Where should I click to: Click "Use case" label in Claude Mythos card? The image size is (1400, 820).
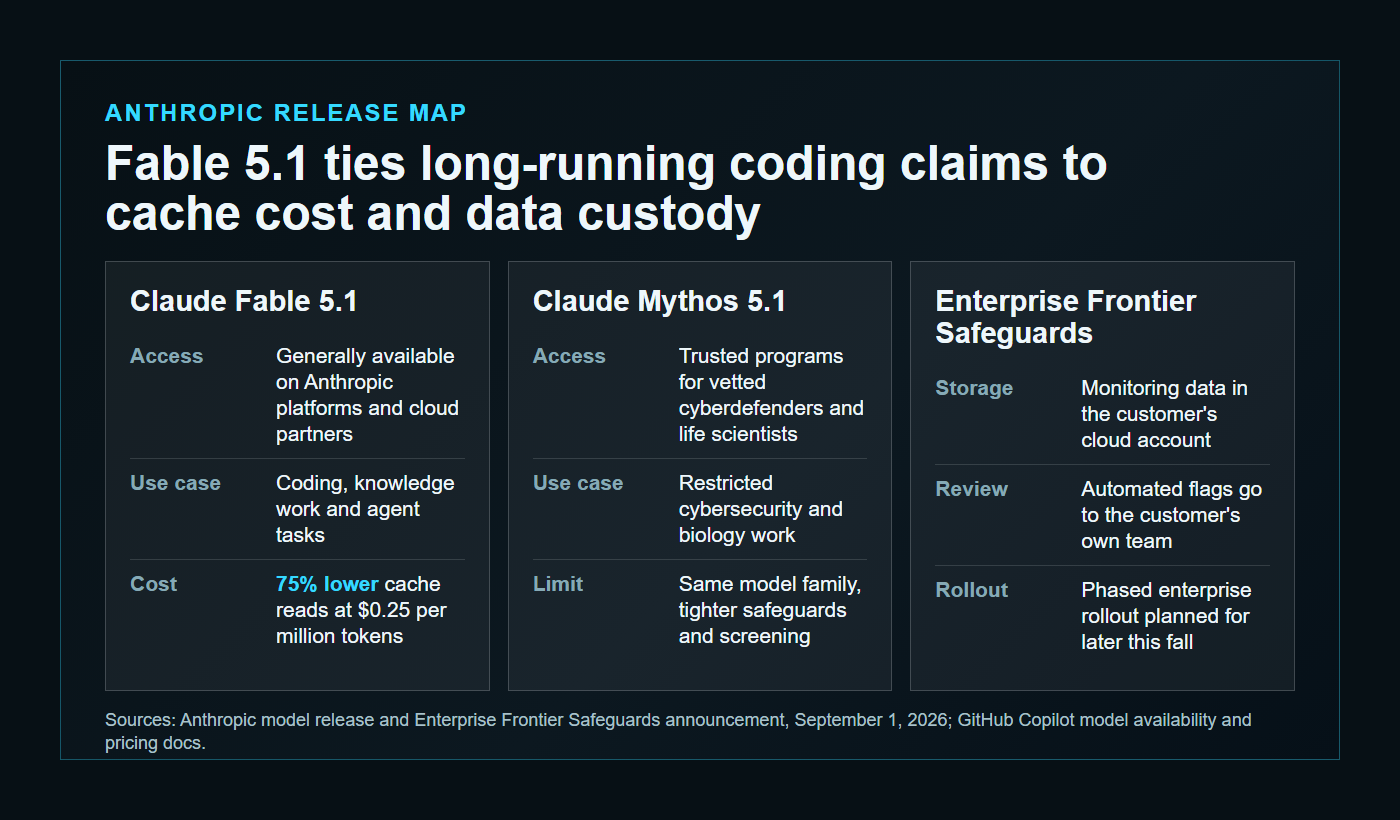(x=578, y=483)
